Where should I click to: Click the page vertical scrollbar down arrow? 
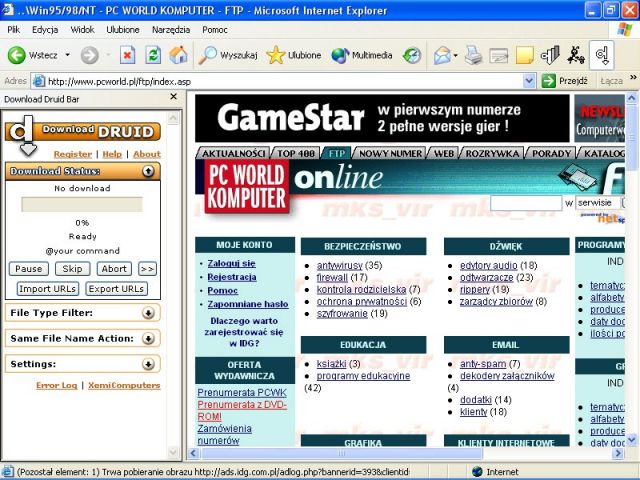631,440
